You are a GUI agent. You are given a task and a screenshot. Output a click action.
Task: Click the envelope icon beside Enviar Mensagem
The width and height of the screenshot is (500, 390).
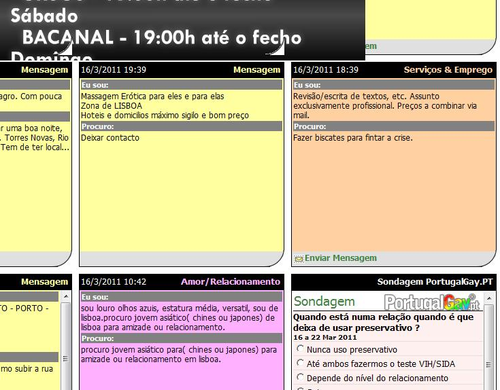(x=299, y=259)
